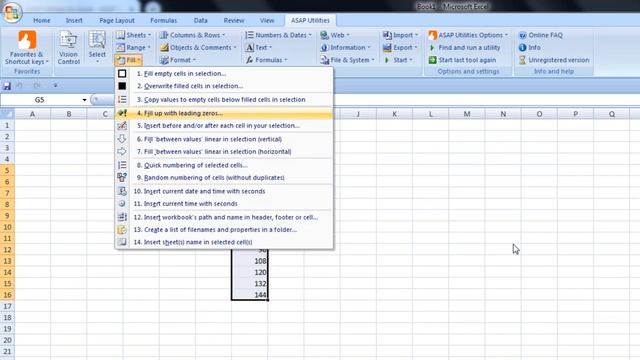Choose '9. Random numbering of cells' entry
The image size is (640, 360).
[224, 178]
